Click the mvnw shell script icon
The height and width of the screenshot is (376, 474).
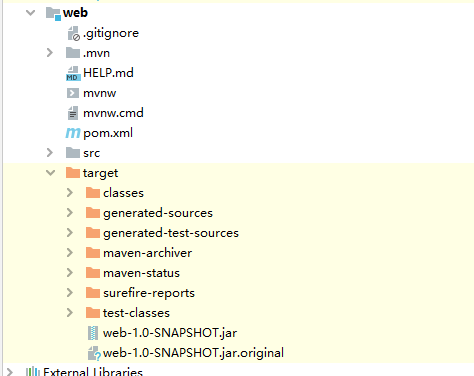(x=73, y=93)
